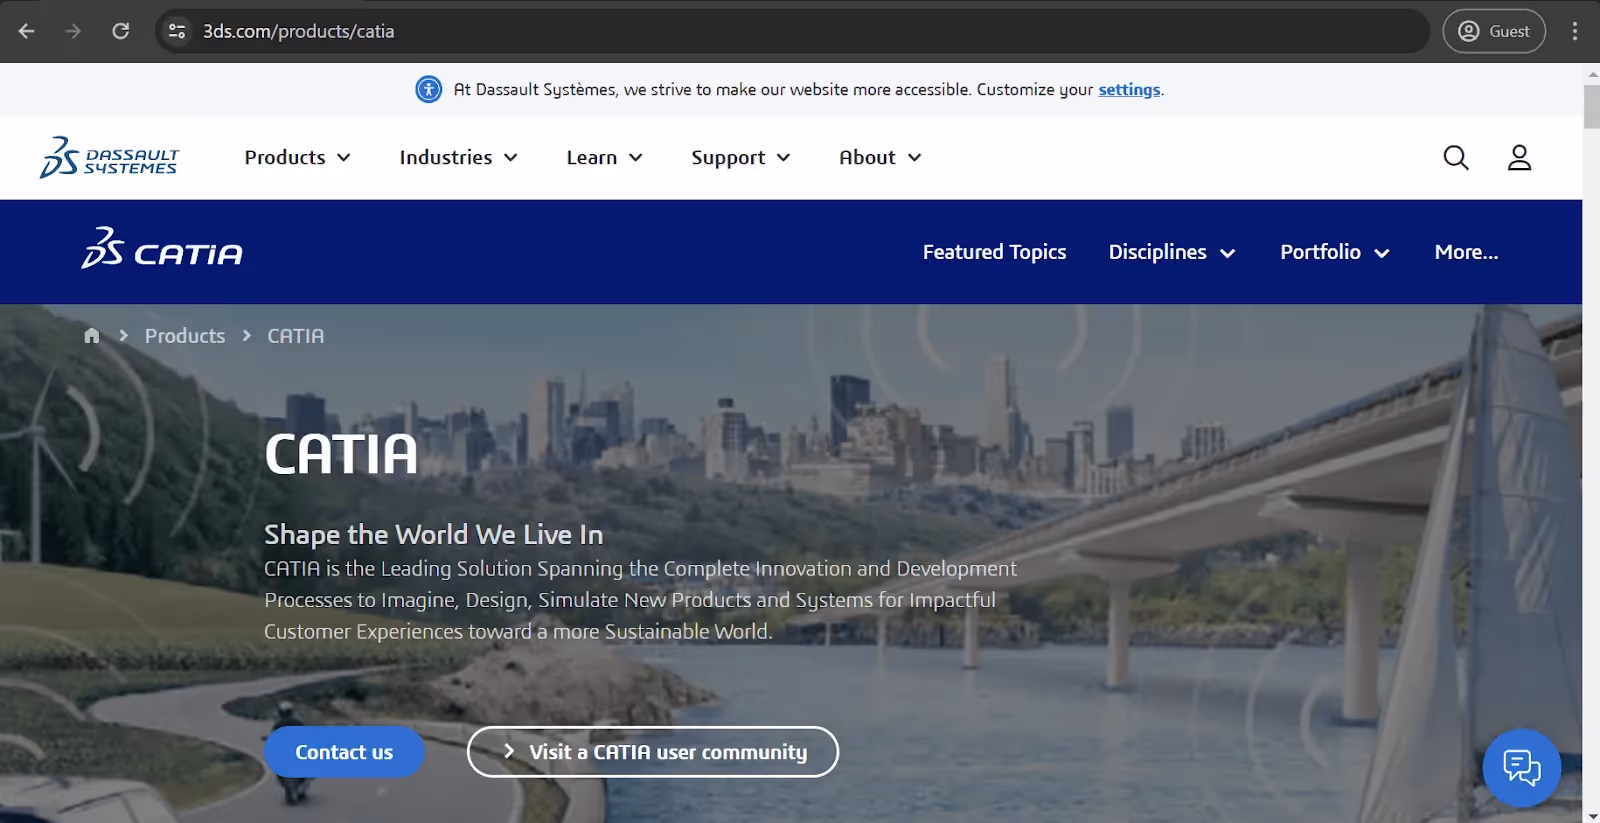
Task: Open site information icon in address bar
Action: point(177,31)
